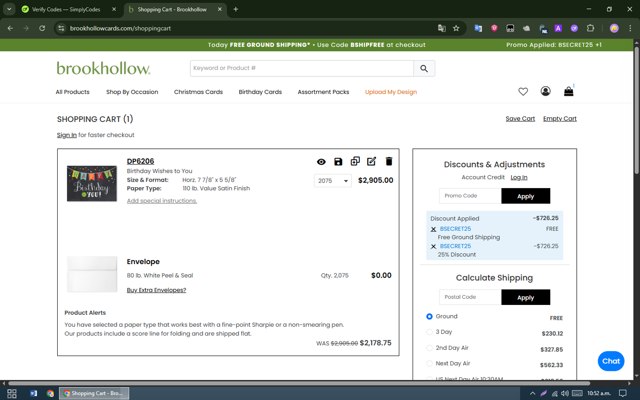Screen dimensions: 640x400
Task: Open the tab search chevron in the tab strip
Action: tap(9, 9)
